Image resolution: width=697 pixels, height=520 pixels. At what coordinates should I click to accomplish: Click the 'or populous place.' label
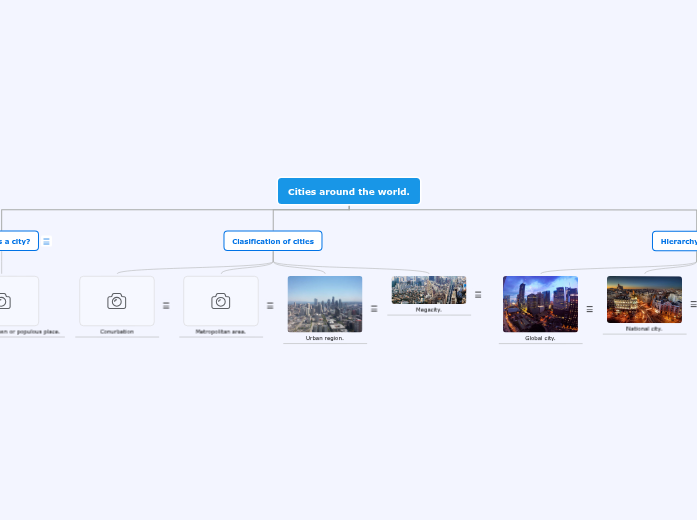[35, 332]
